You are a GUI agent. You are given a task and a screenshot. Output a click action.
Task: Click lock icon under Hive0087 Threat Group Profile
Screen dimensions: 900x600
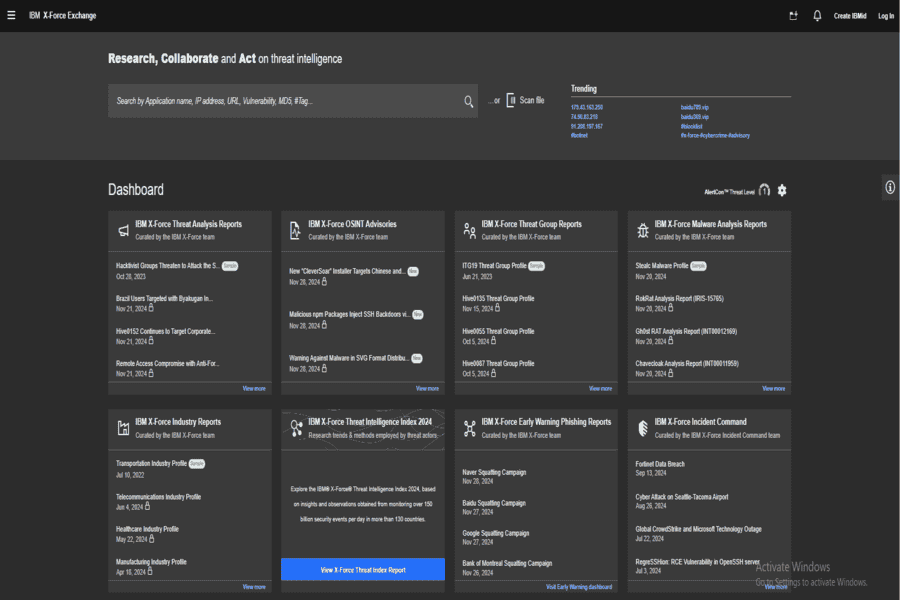click(493, 373)
